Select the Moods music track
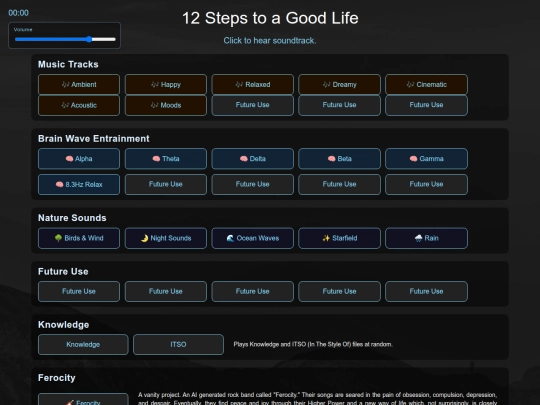Image resolution: width=540 pixels, height=405 pixels. point(166,105)
